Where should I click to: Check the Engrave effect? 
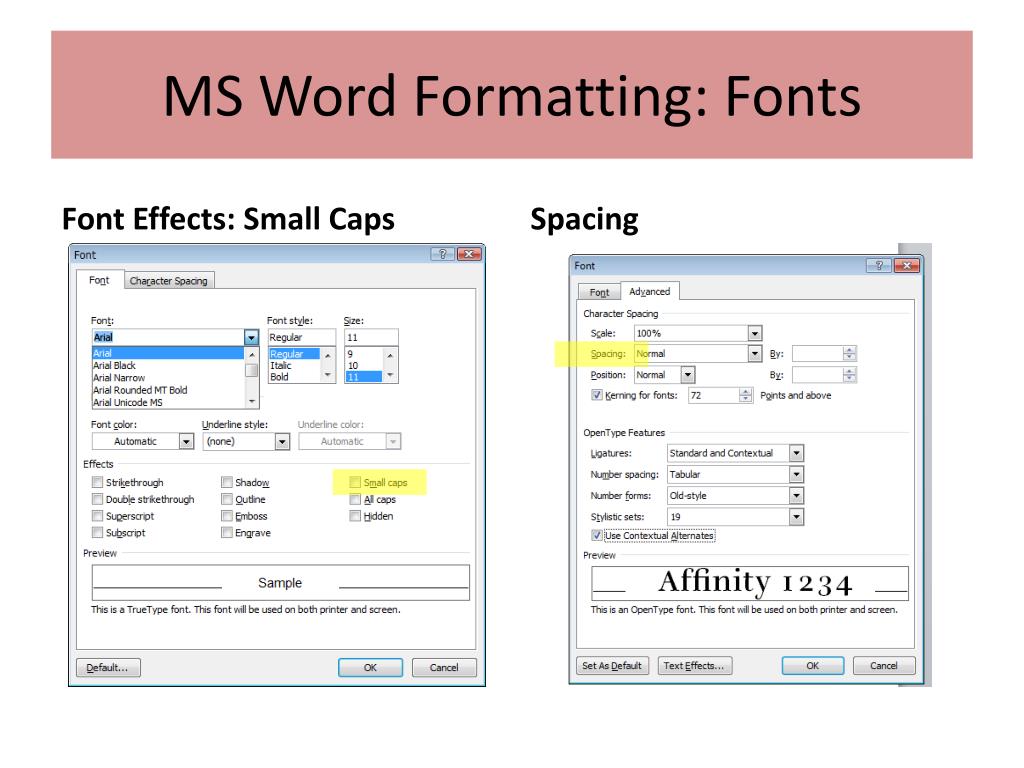(227, 532)
